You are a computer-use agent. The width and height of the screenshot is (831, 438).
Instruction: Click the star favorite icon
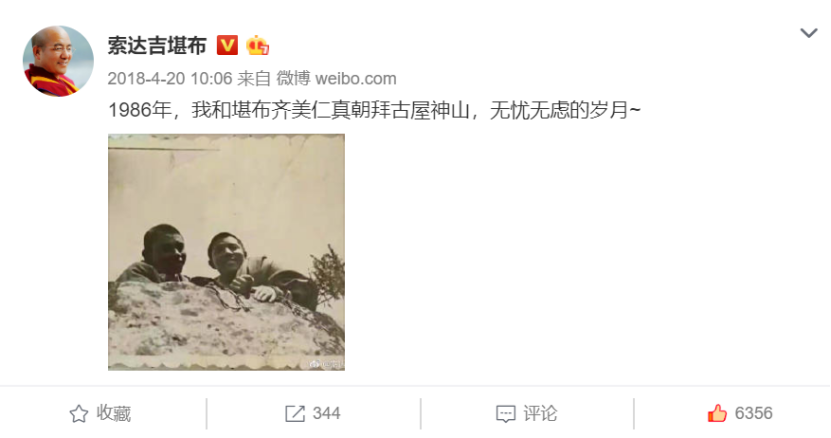coord(79,414)
